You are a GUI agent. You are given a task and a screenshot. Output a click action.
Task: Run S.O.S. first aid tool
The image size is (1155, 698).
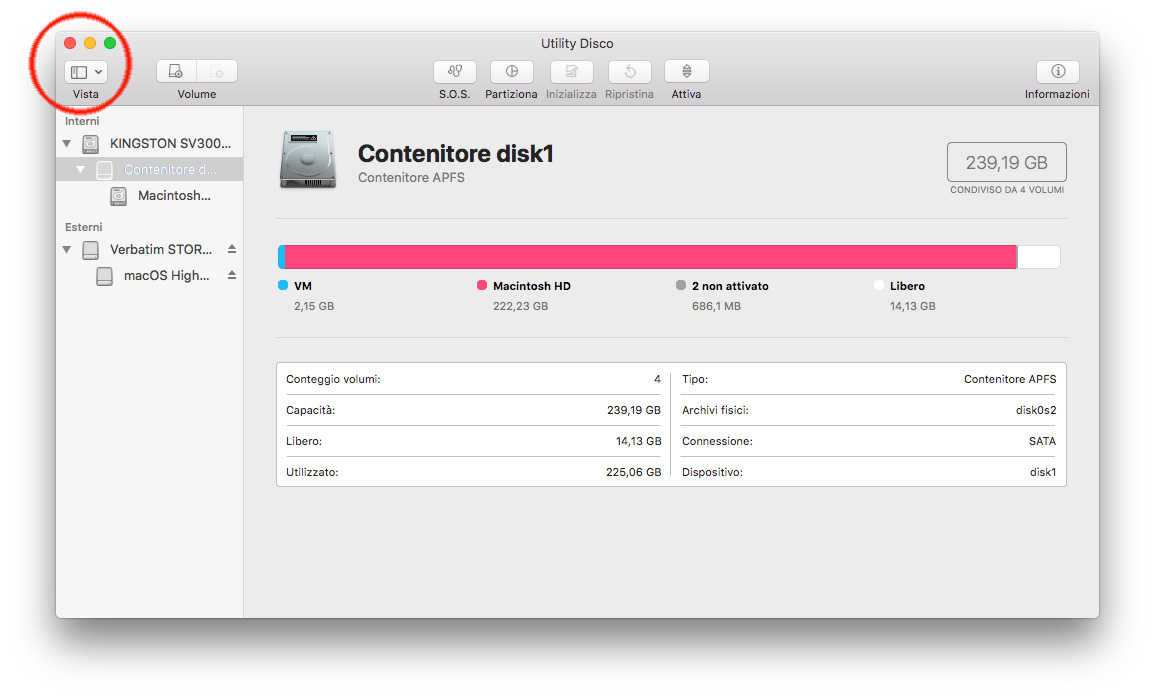pos(454,71)
